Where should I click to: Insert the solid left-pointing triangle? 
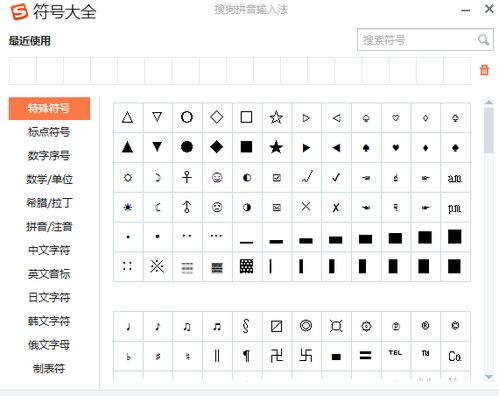click(336, 147)
